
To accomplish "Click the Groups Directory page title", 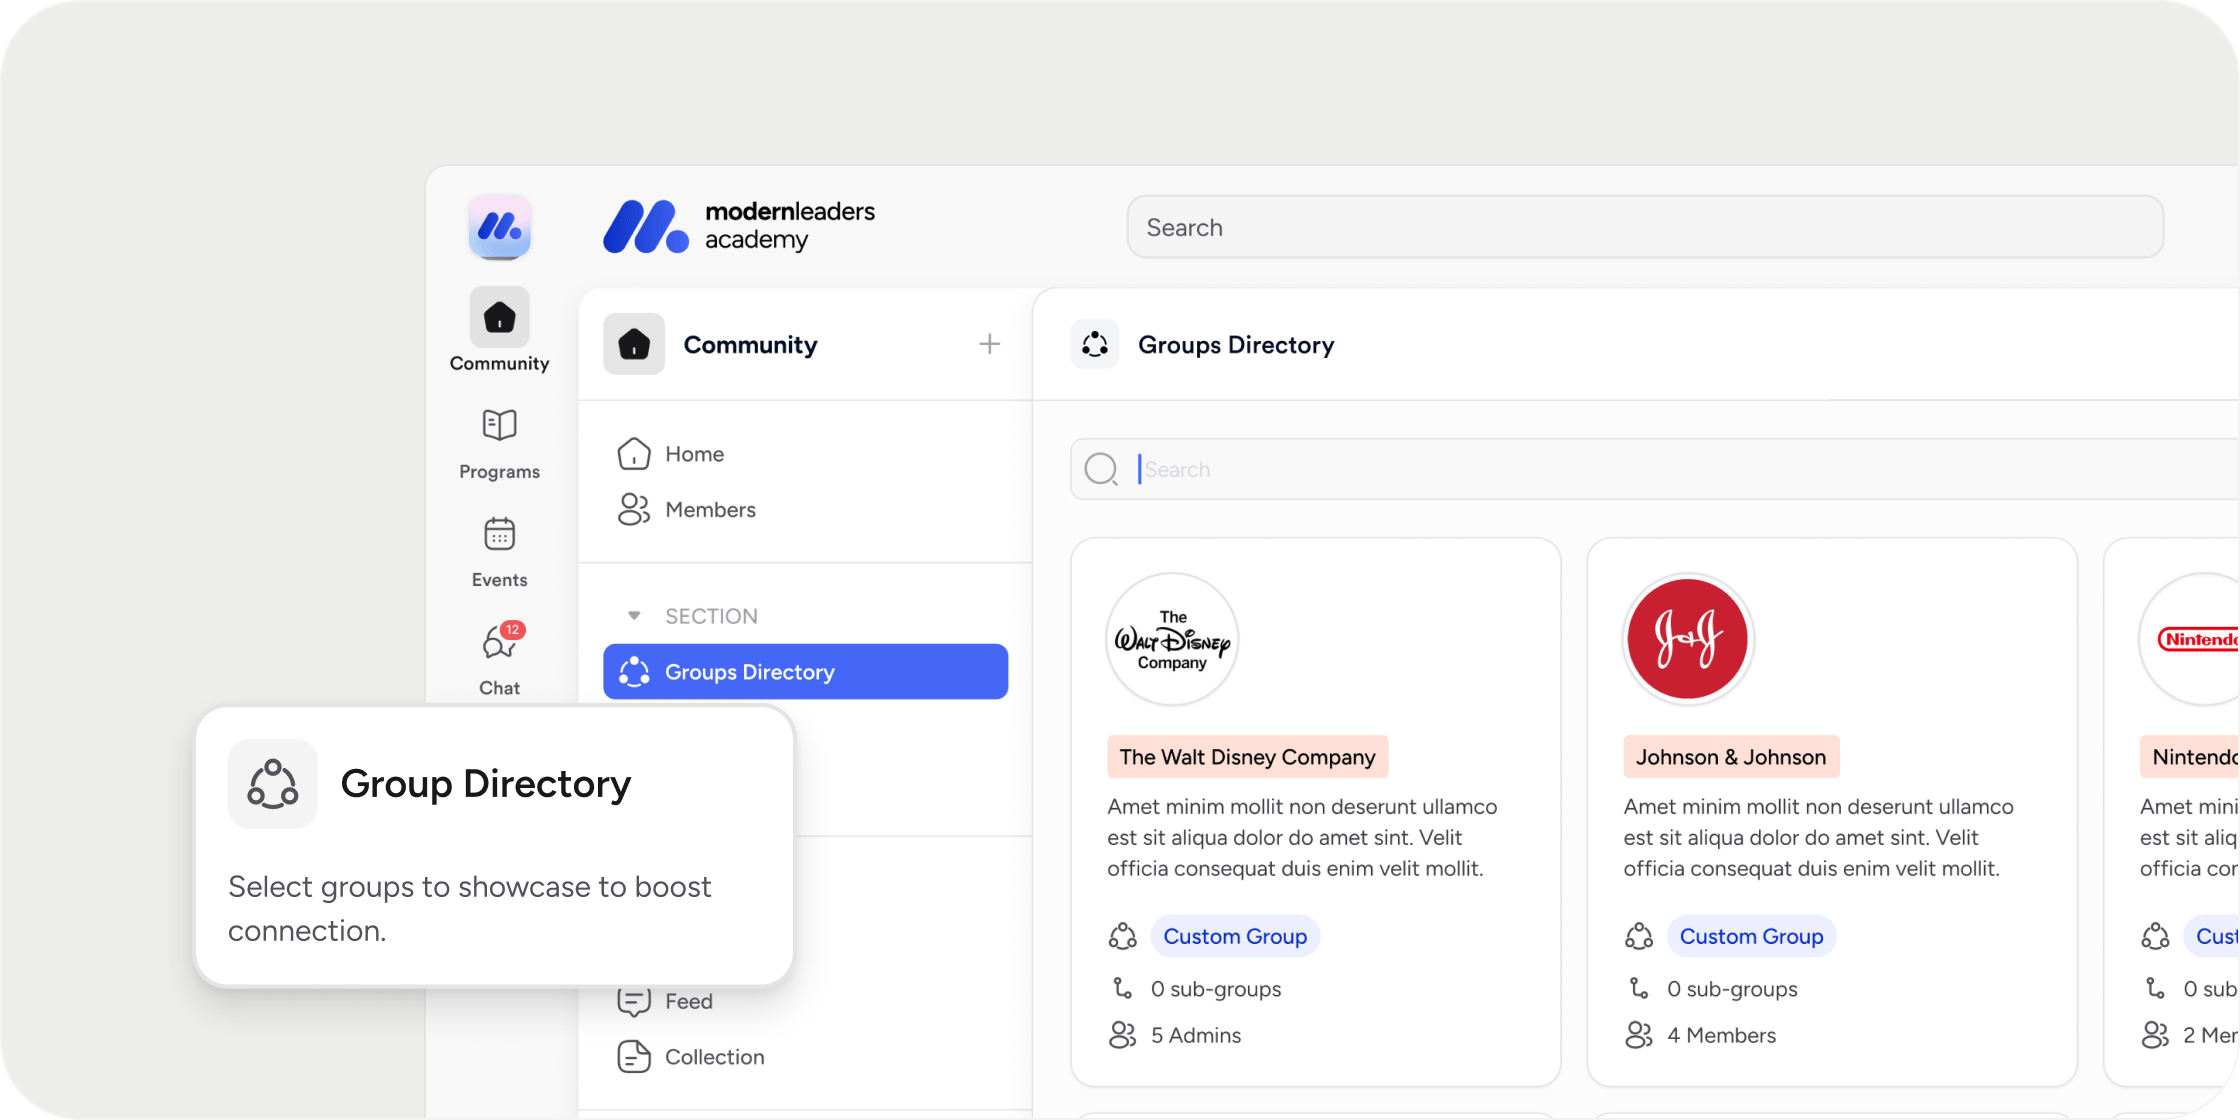I will coord(1236,345).
